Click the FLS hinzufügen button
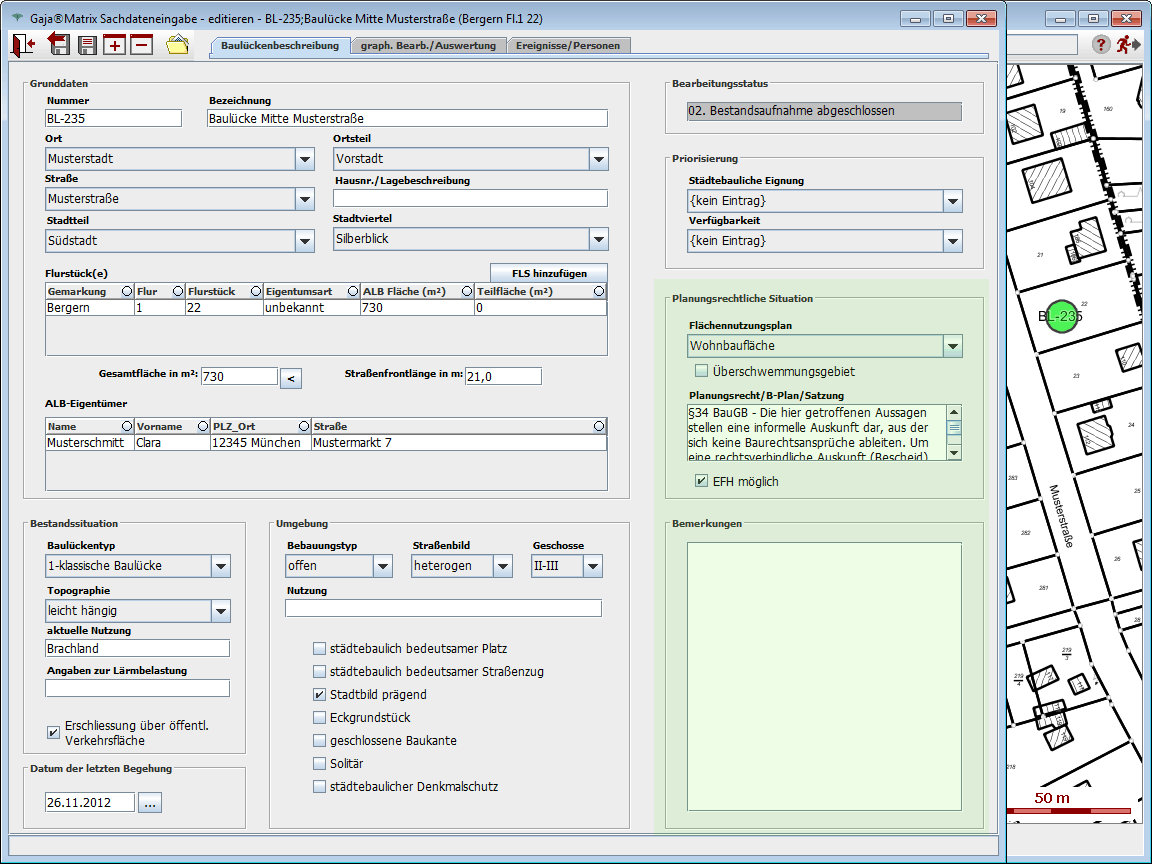 pos(548,273)
